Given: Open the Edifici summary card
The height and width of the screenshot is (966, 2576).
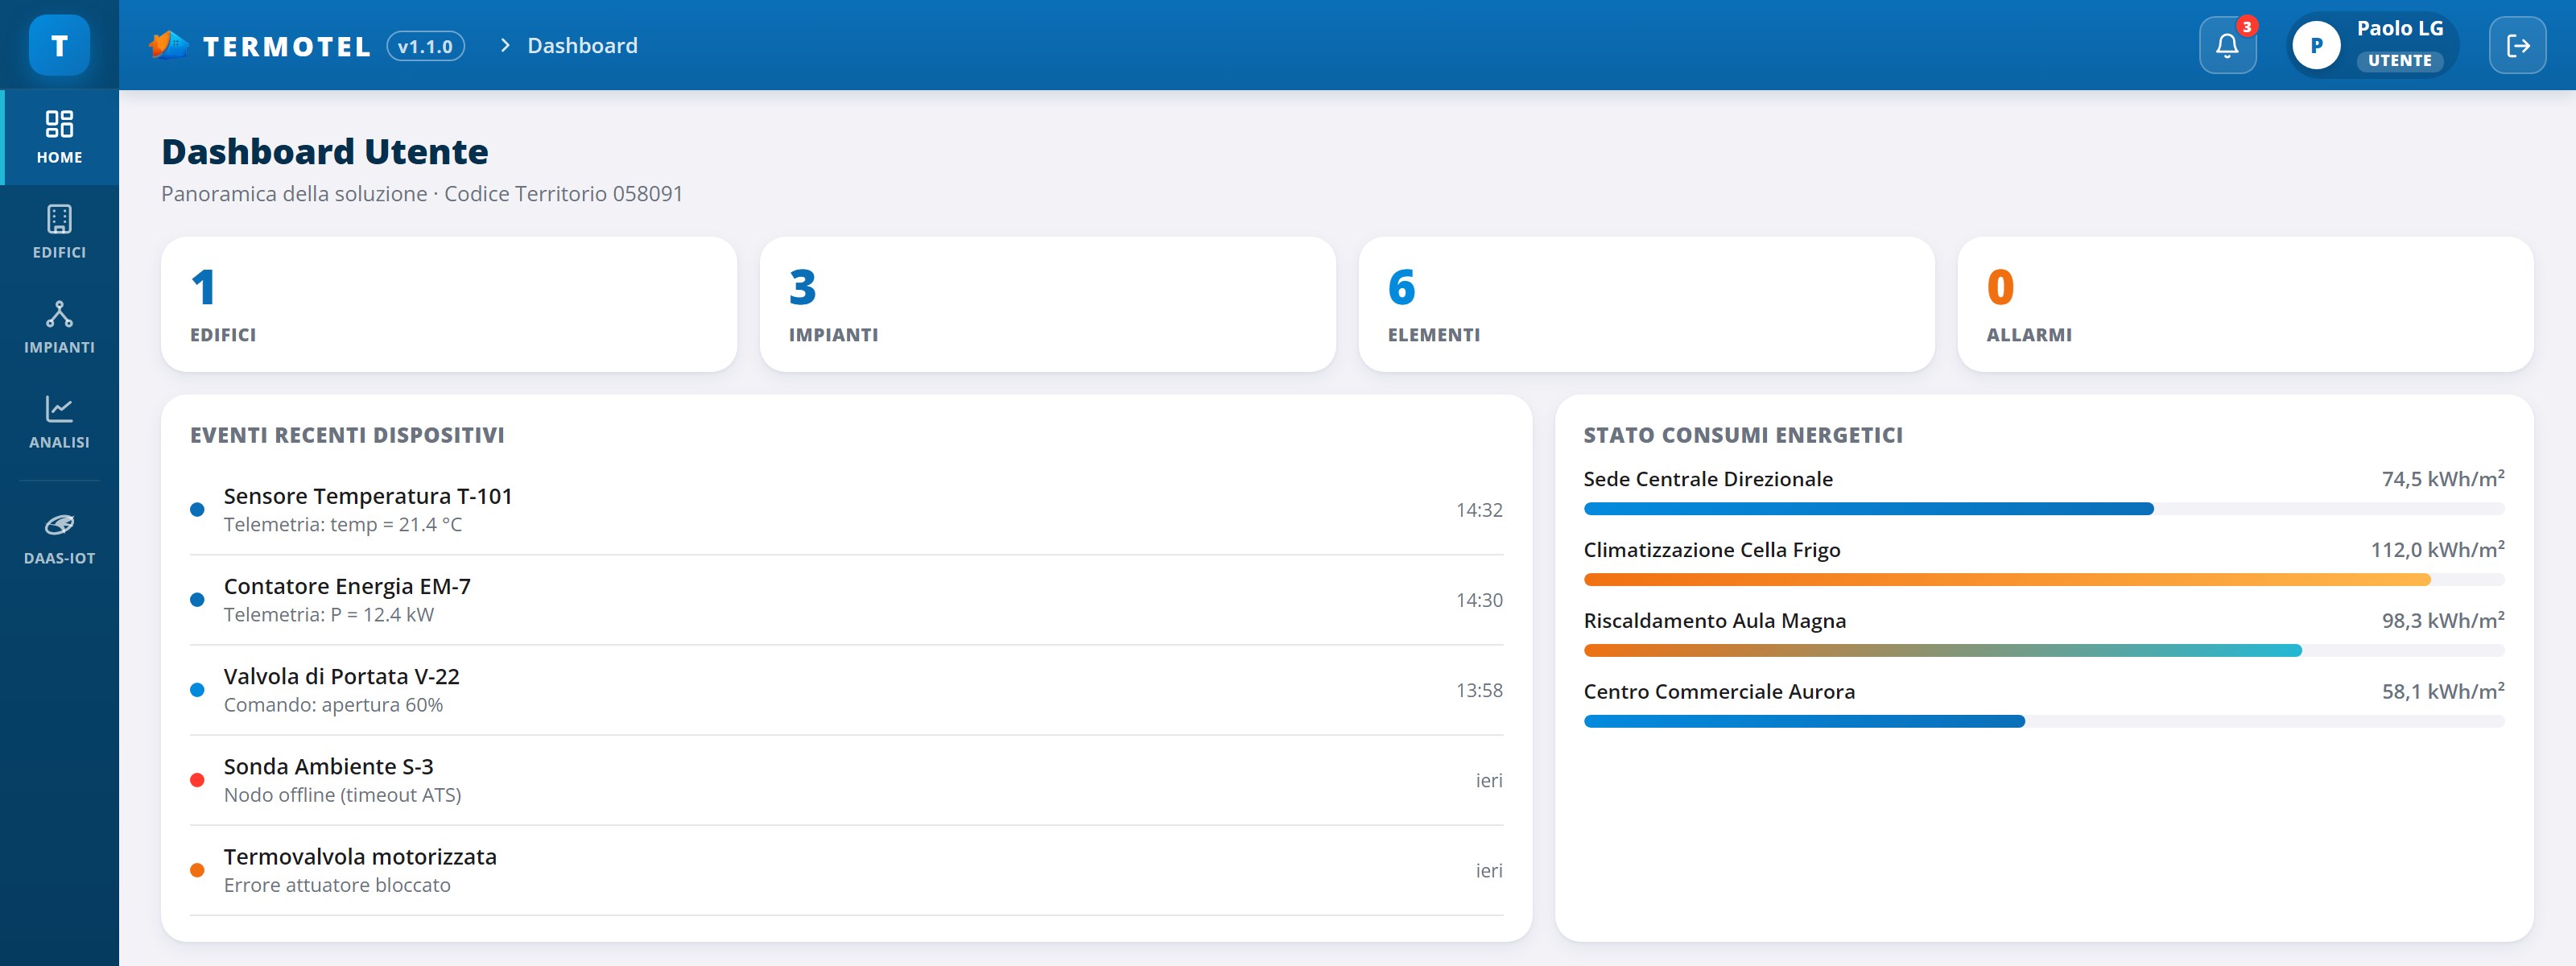Looking at the screenshot, I should click(x=449, y=304).
